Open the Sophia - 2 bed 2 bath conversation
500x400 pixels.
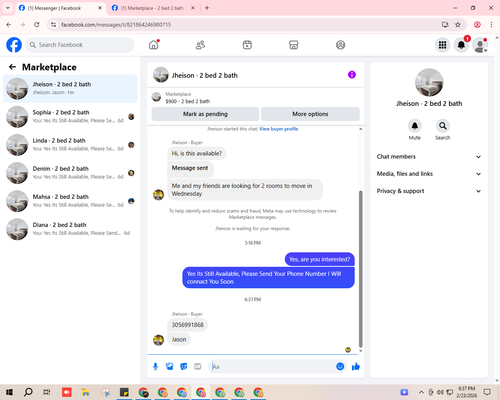[70, 117]
